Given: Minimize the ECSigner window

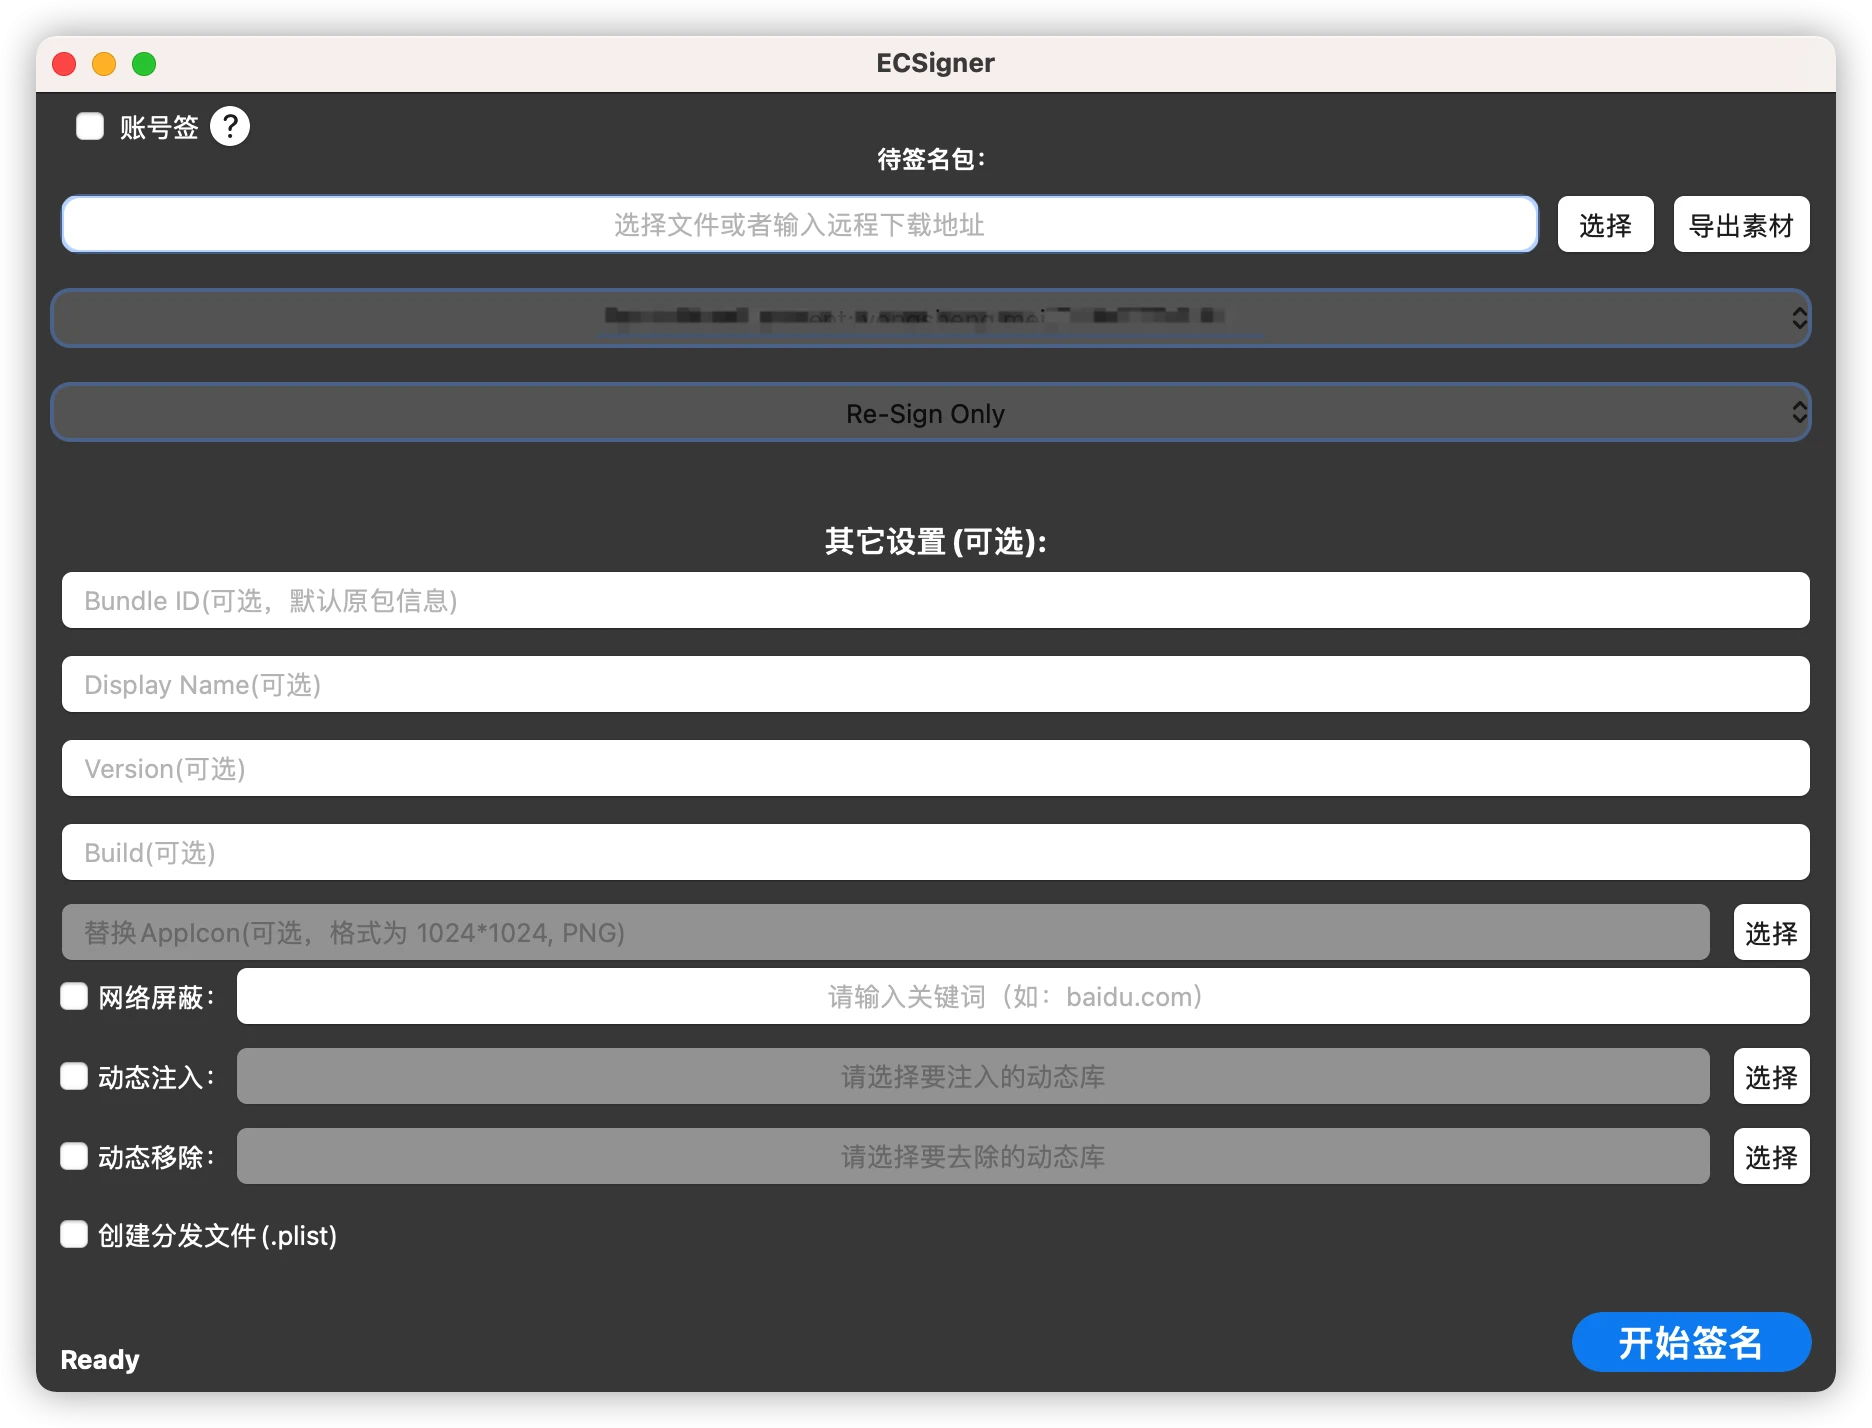Looking at the screenshot, I should tap(104, 64).
